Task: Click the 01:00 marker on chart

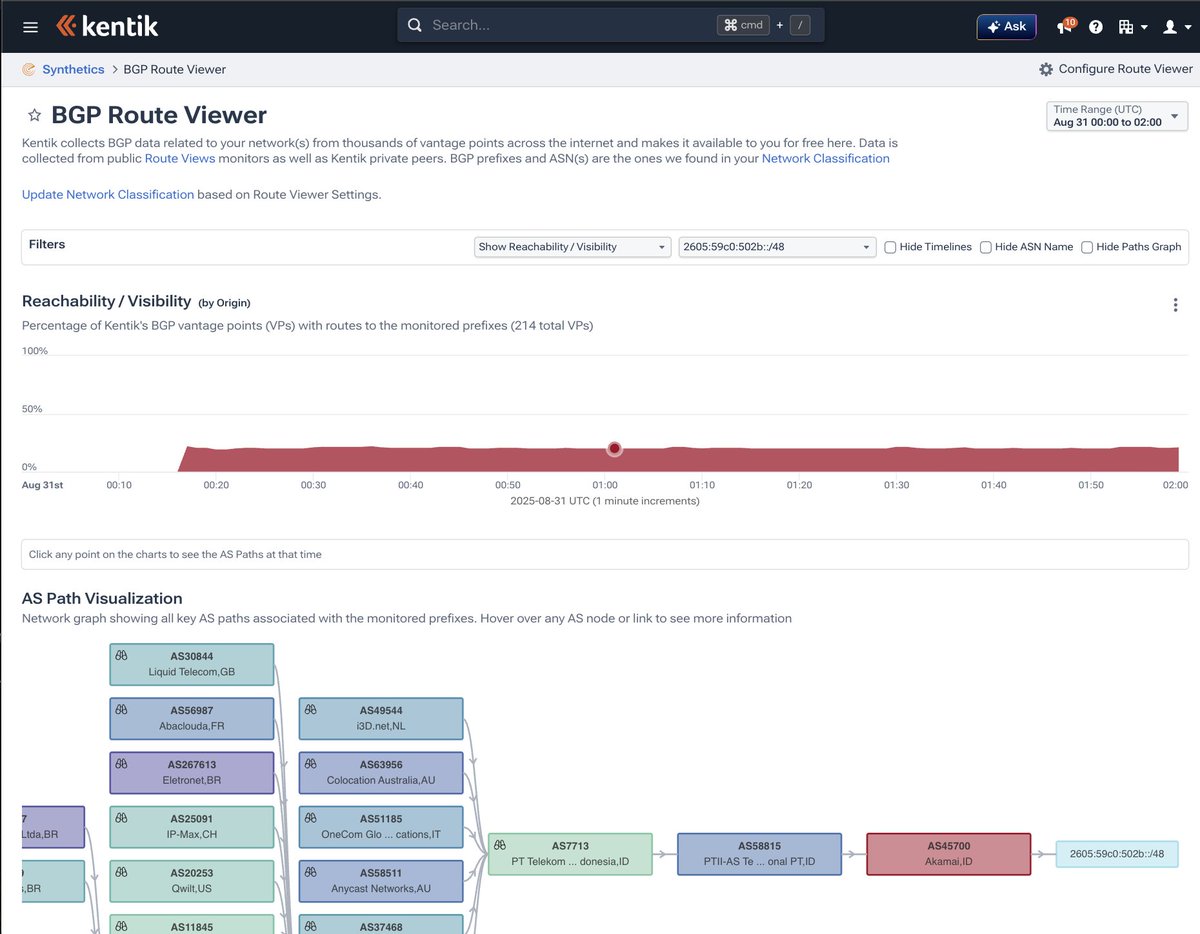Action: coord(614,449)
